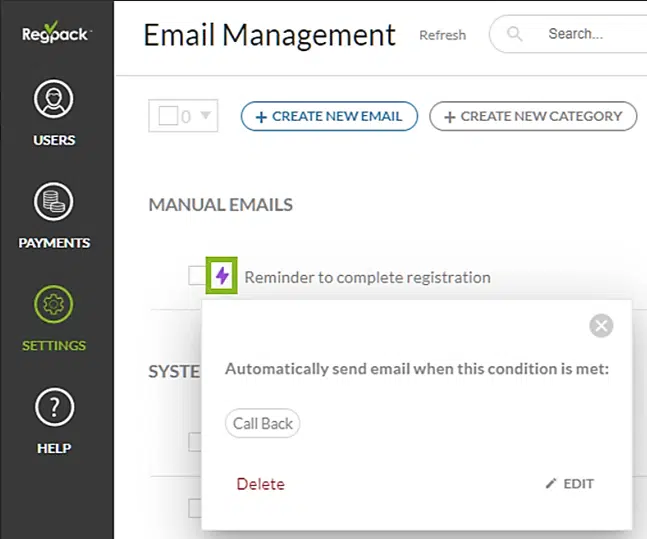
Task: Open the Payments section in sidebar
Action: [56, 215]
